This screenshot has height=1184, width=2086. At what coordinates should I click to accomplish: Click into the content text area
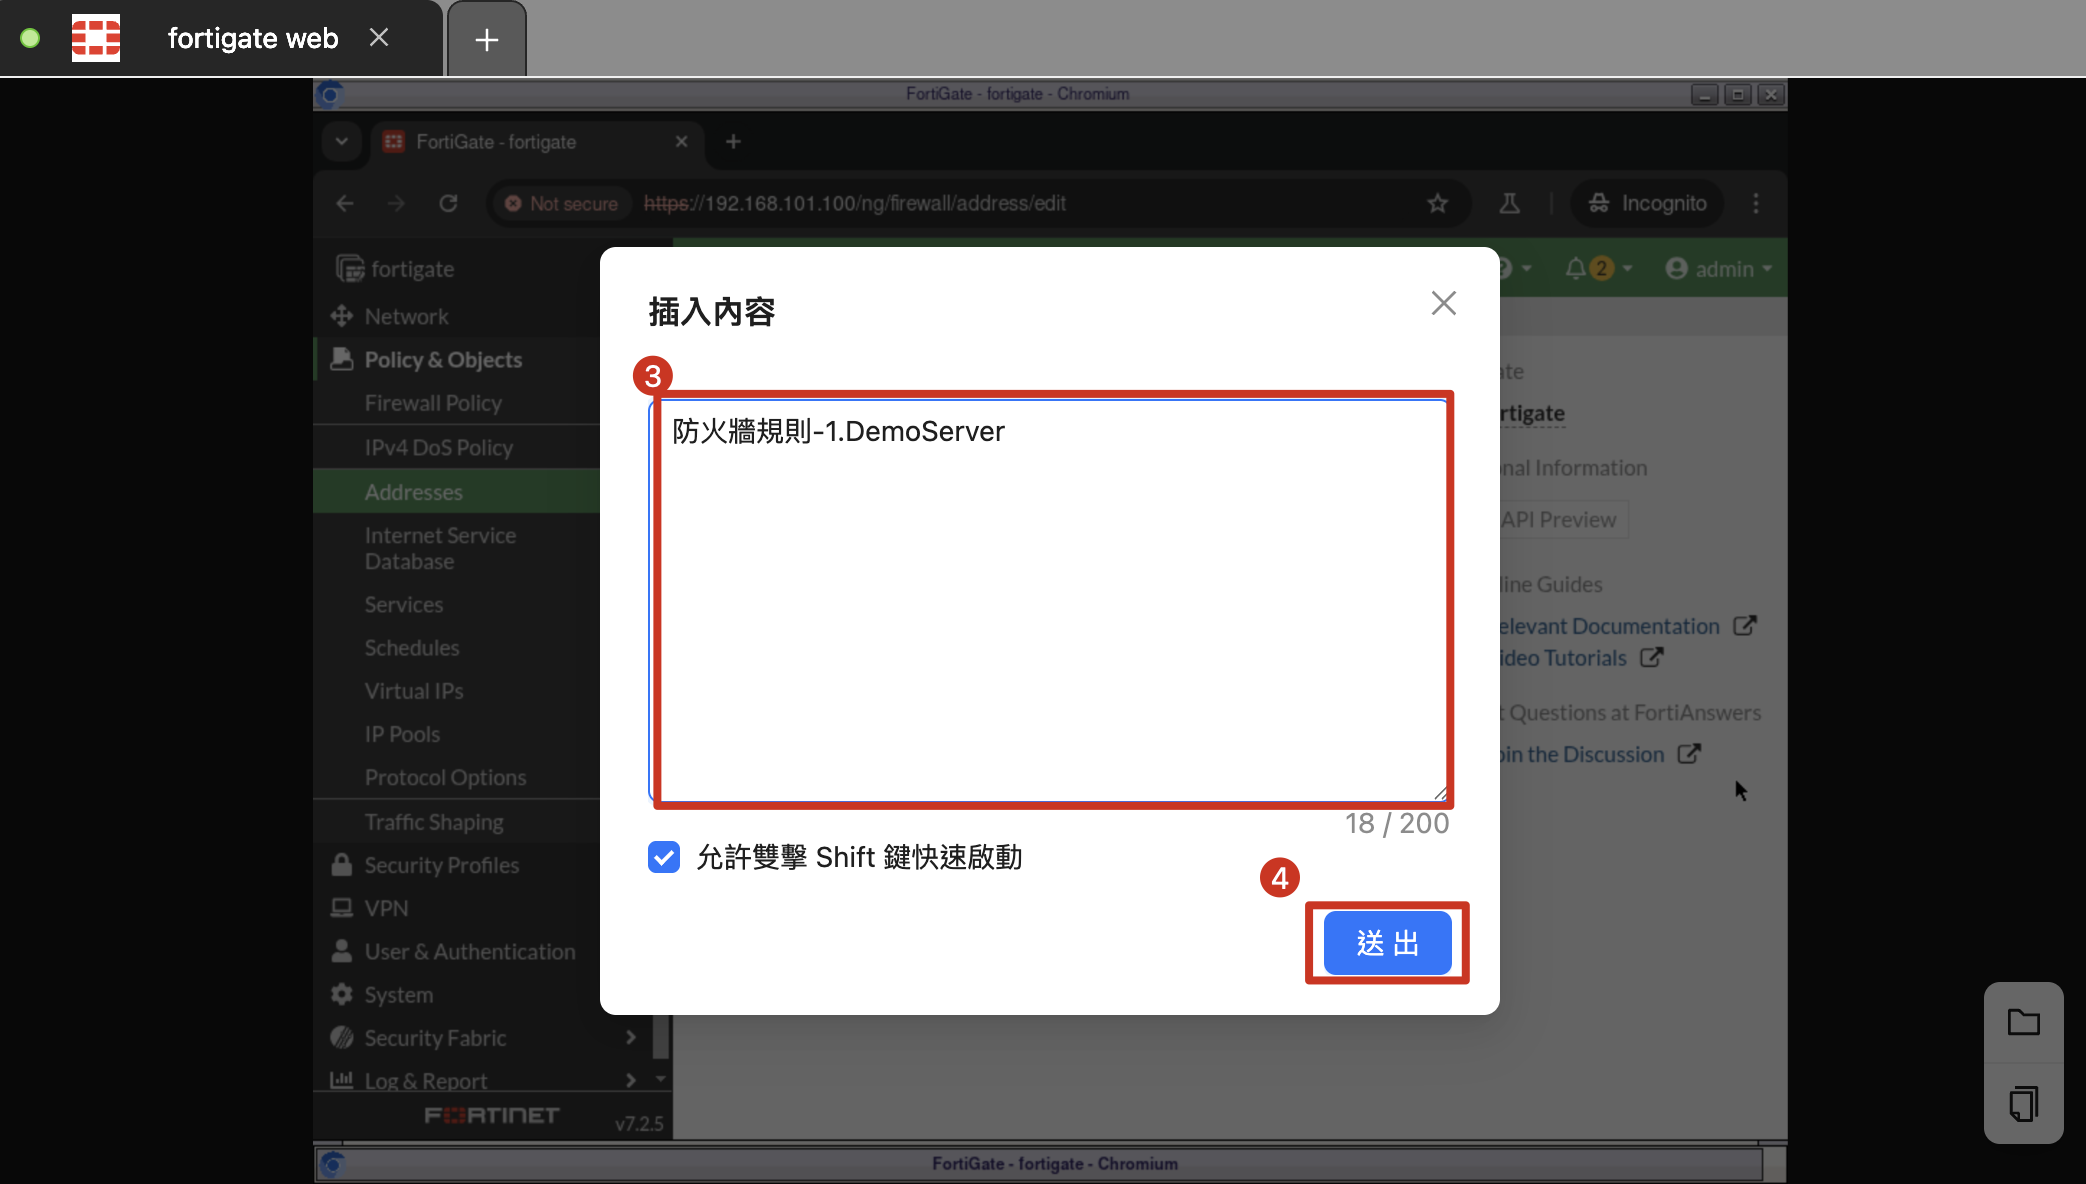coord(1050,600)
